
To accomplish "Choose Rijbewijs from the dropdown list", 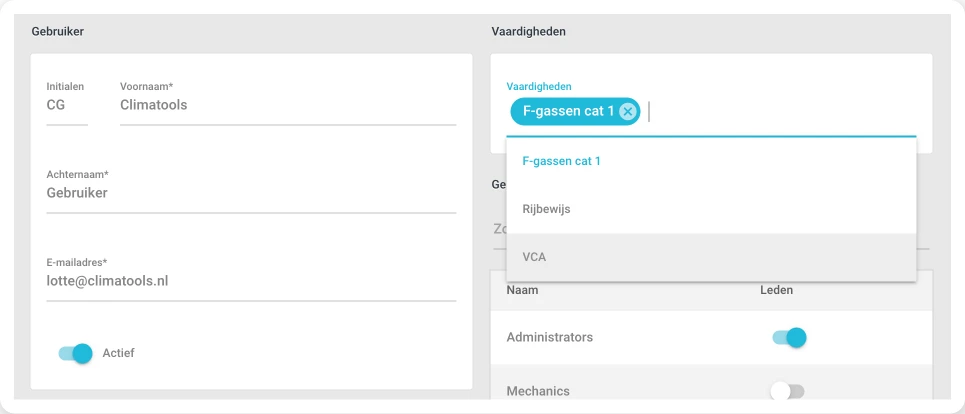I will [711, 209].
